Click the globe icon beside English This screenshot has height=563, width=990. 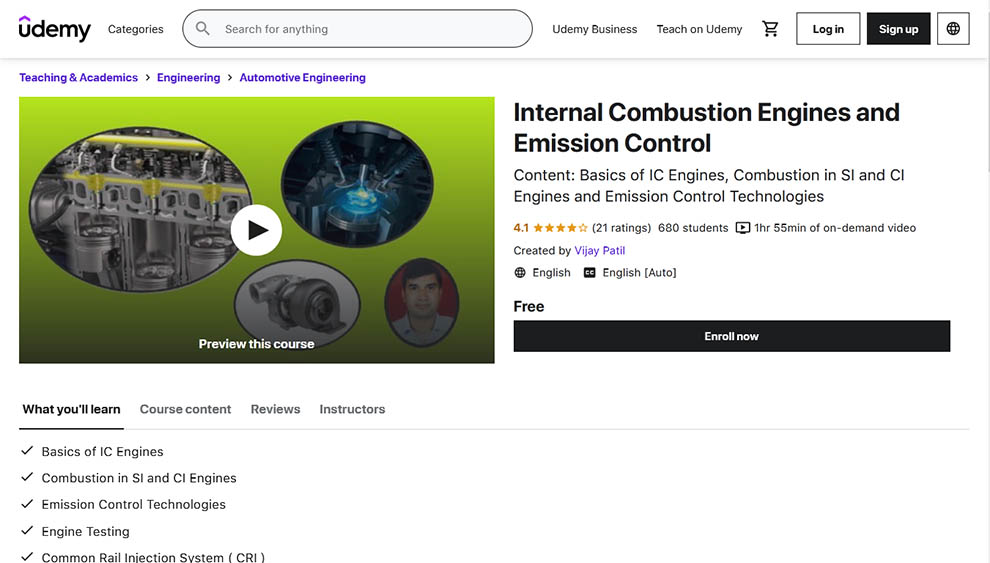[520, 273]
